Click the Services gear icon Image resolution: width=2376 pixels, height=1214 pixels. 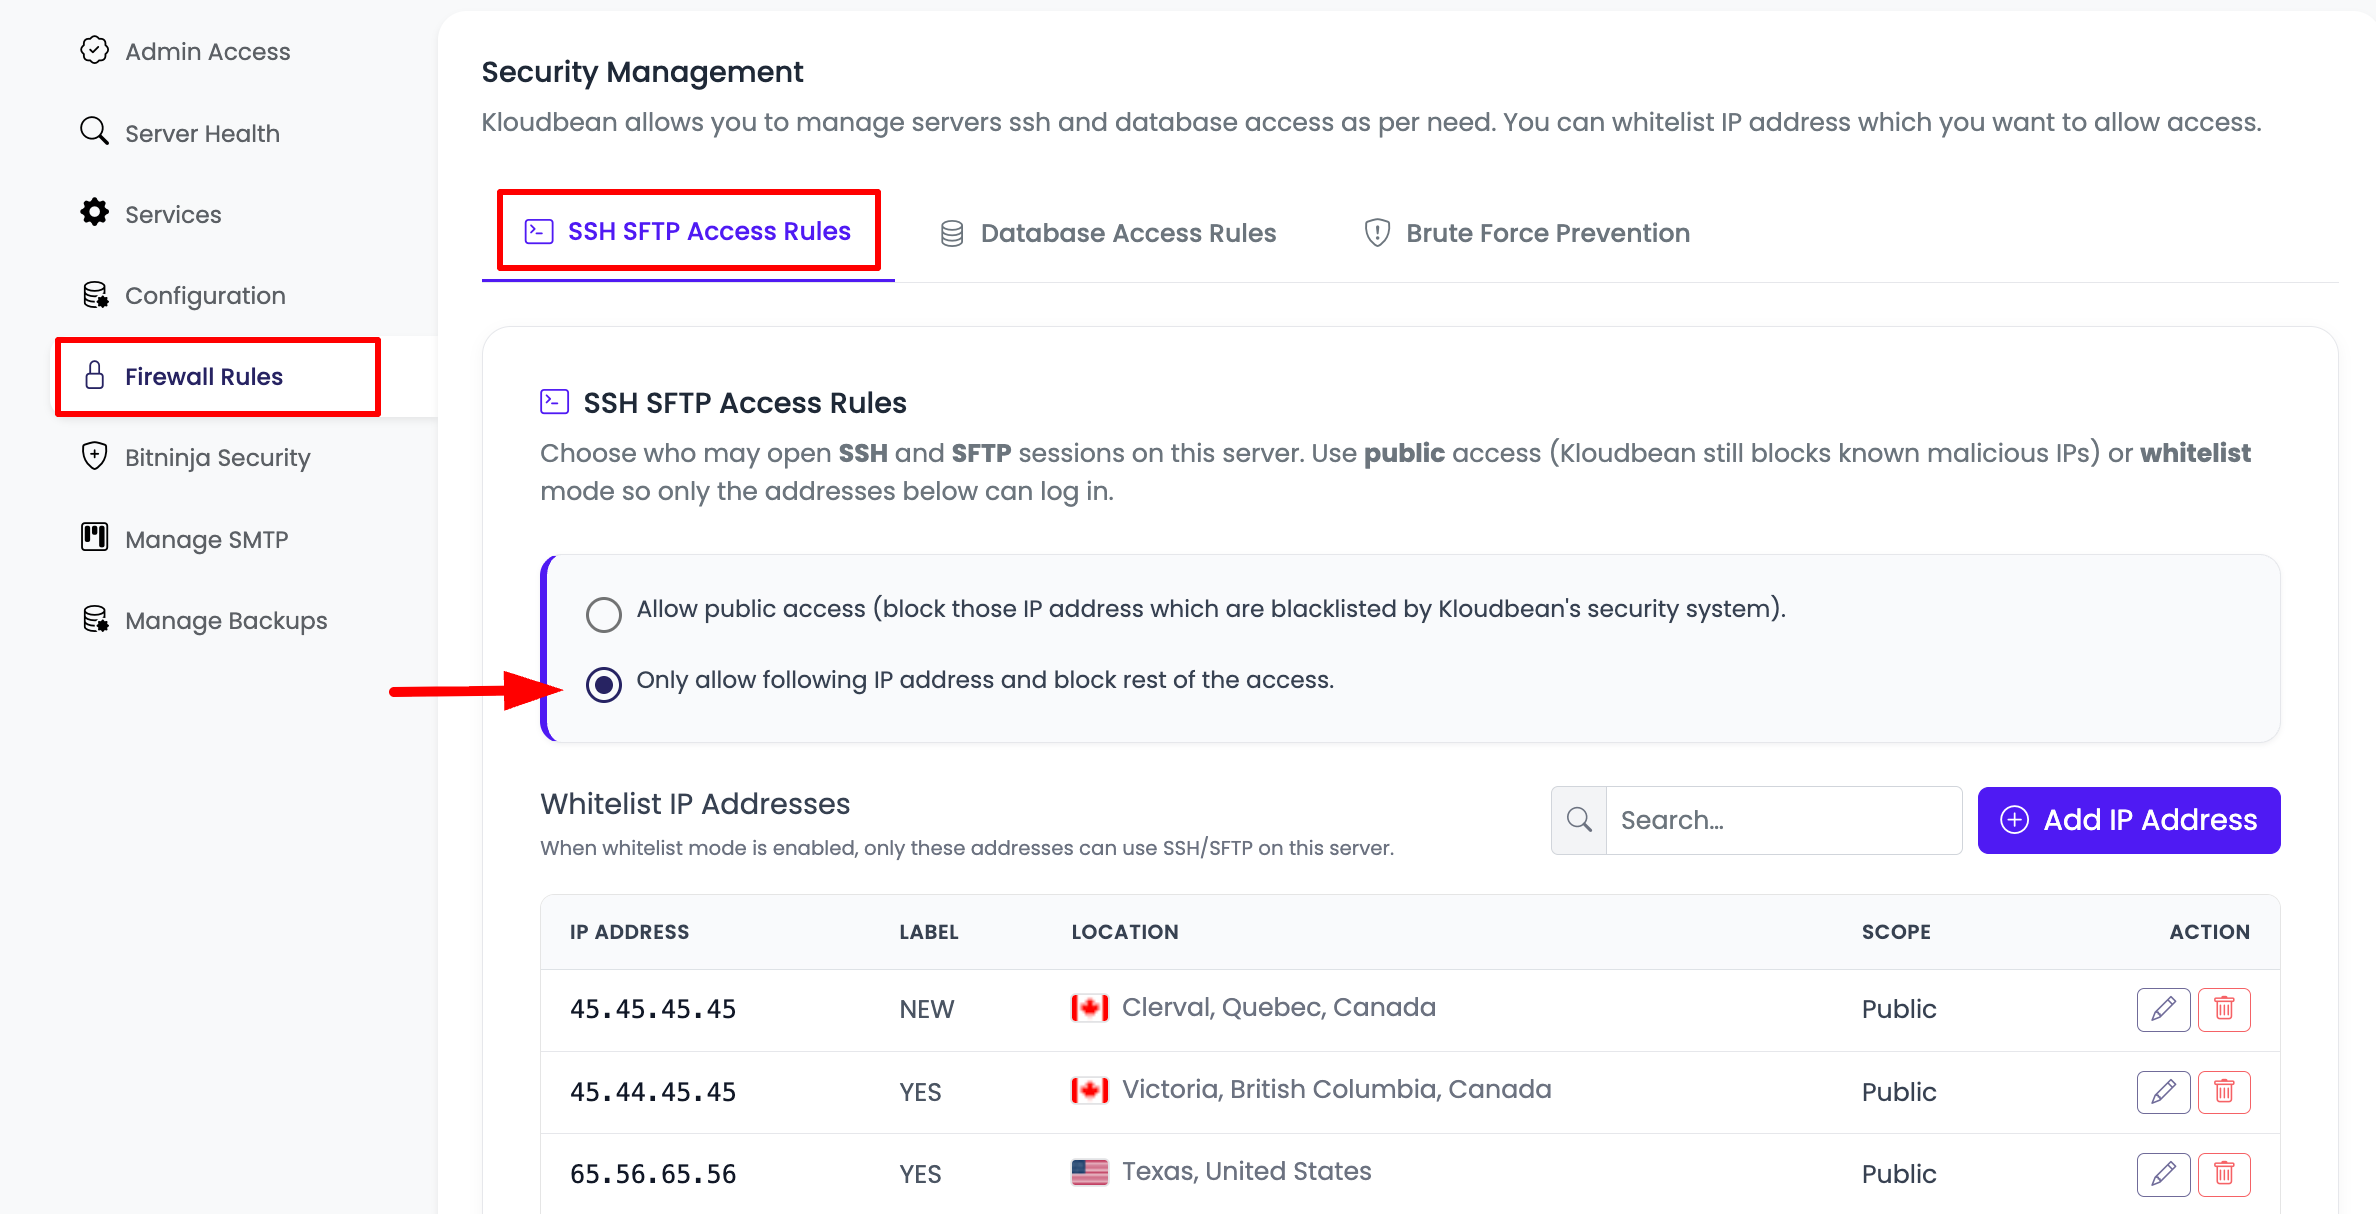click(x=94, y=212)
